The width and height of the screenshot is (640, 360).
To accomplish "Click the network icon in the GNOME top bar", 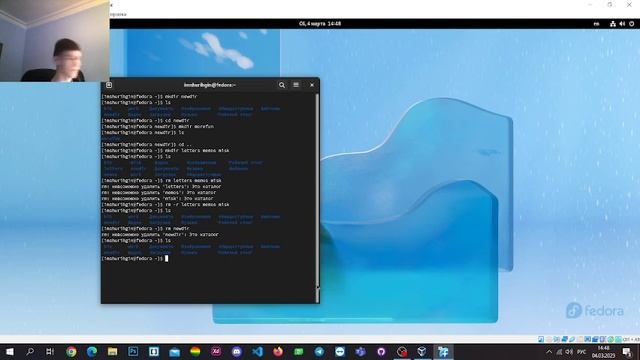I will pos(613,24).
